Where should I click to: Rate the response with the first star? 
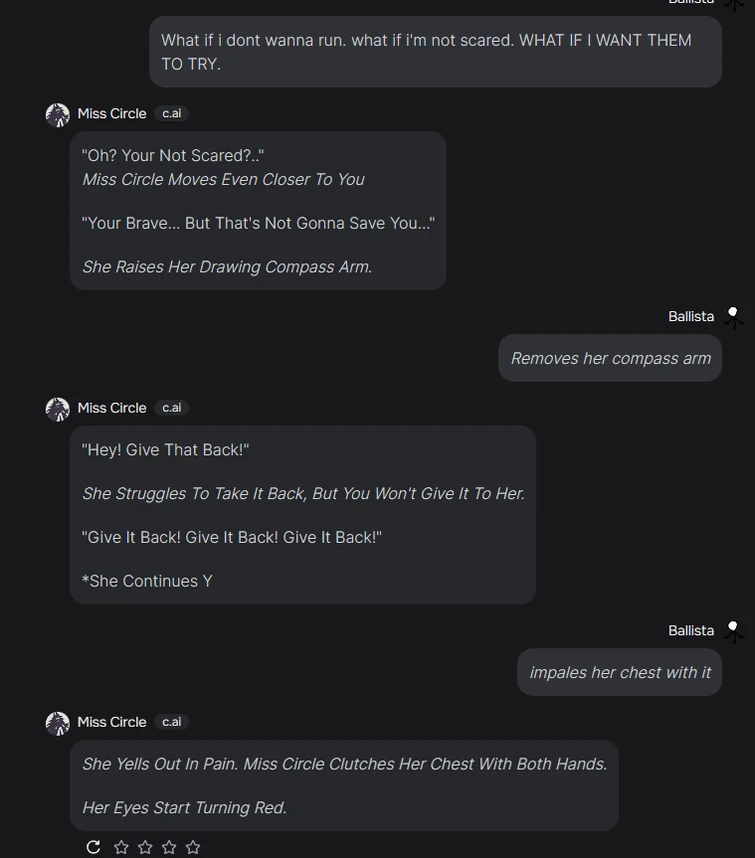pos(120,846)
